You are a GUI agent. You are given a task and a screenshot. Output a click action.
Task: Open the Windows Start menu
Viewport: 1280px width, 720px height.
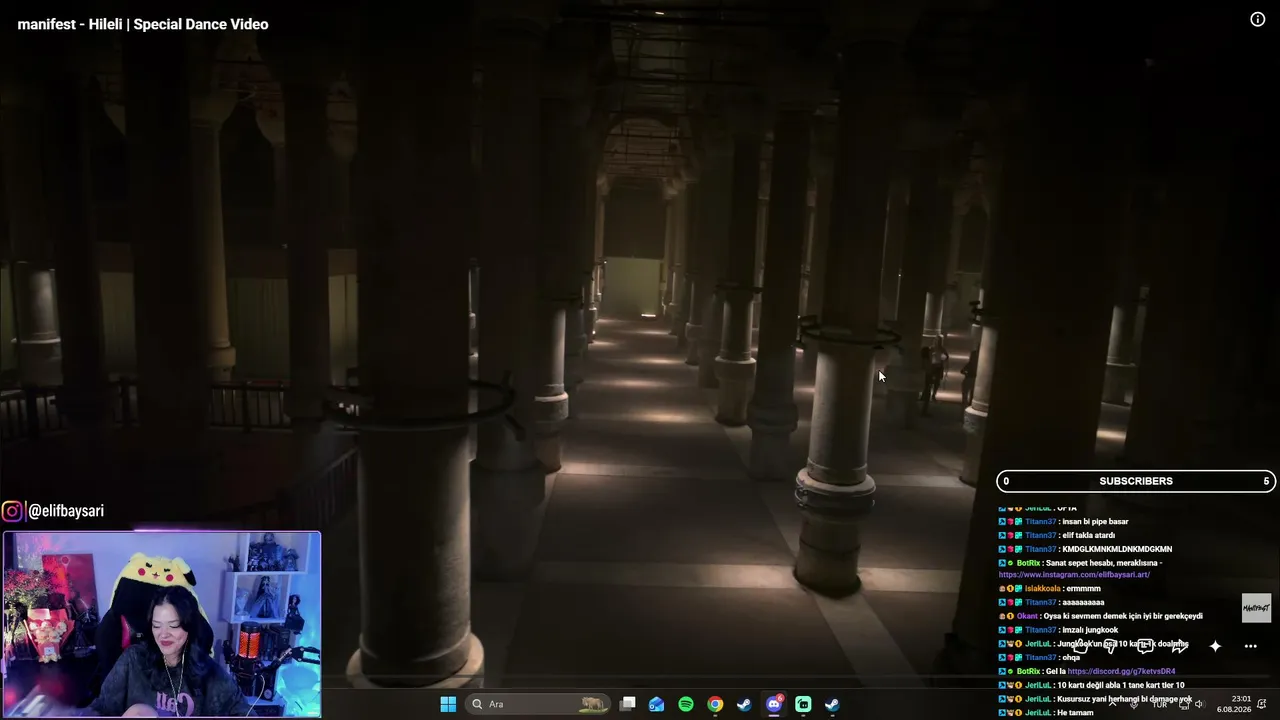(448, 704)
